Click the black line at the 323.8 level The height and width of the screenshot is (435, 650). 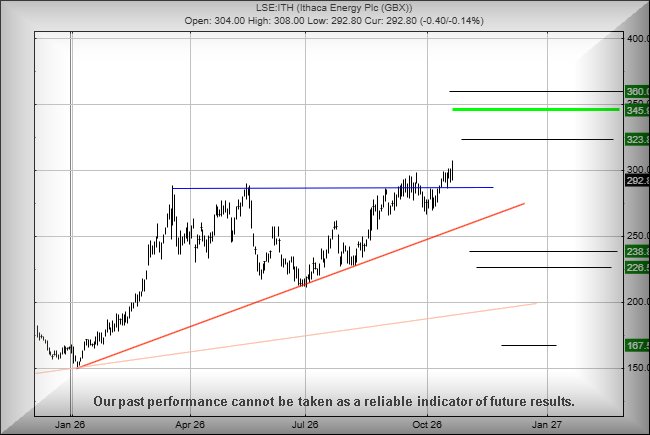(537, 139)
